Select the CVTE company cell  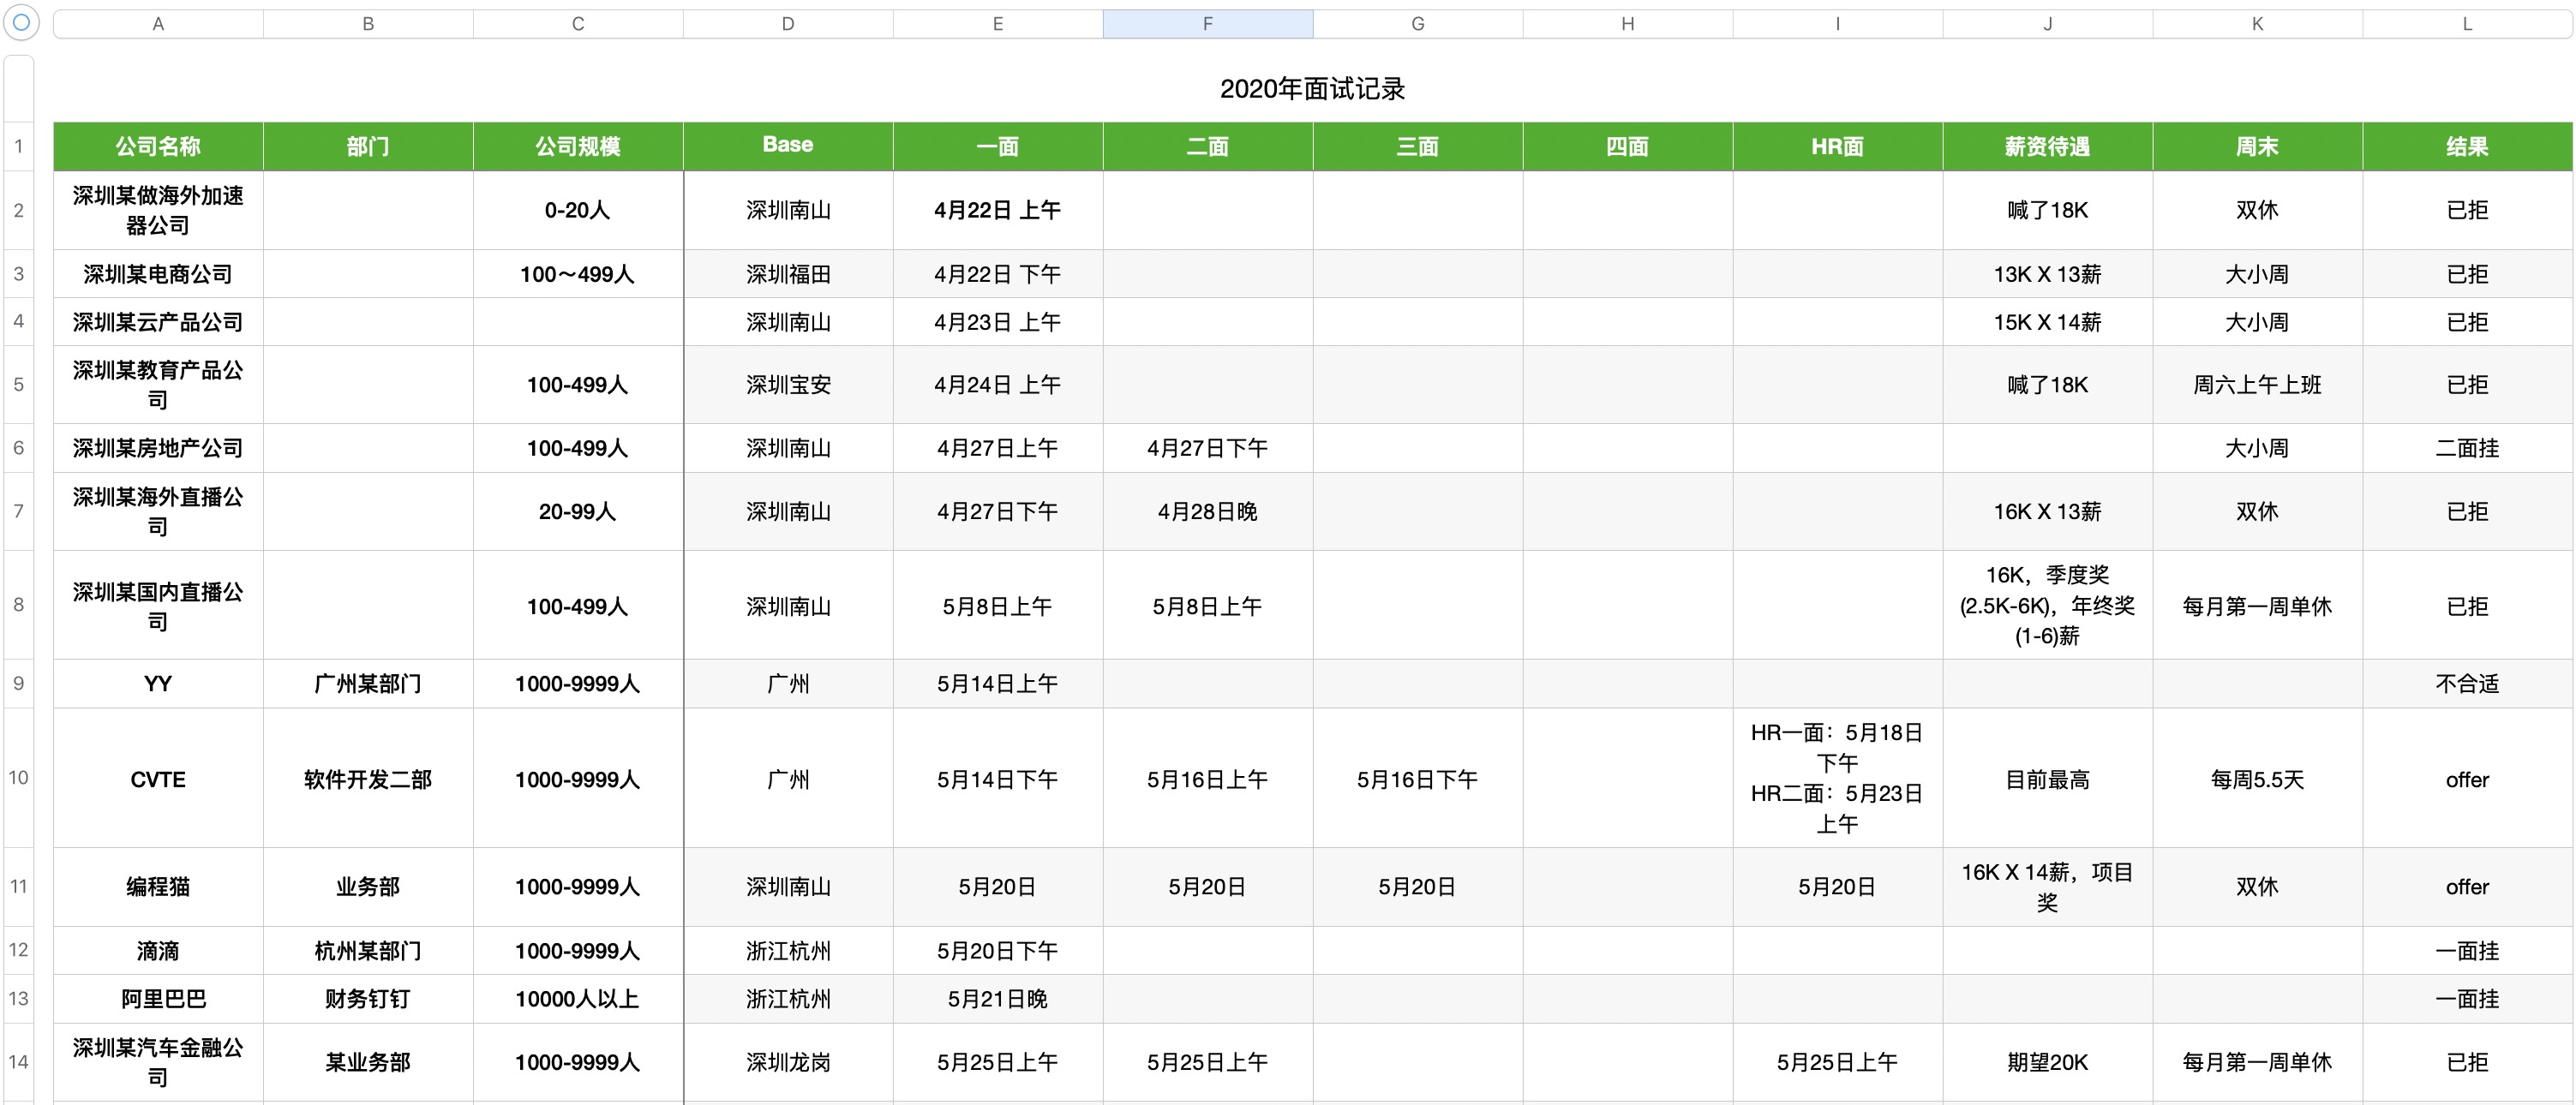(x=158, y=779)
